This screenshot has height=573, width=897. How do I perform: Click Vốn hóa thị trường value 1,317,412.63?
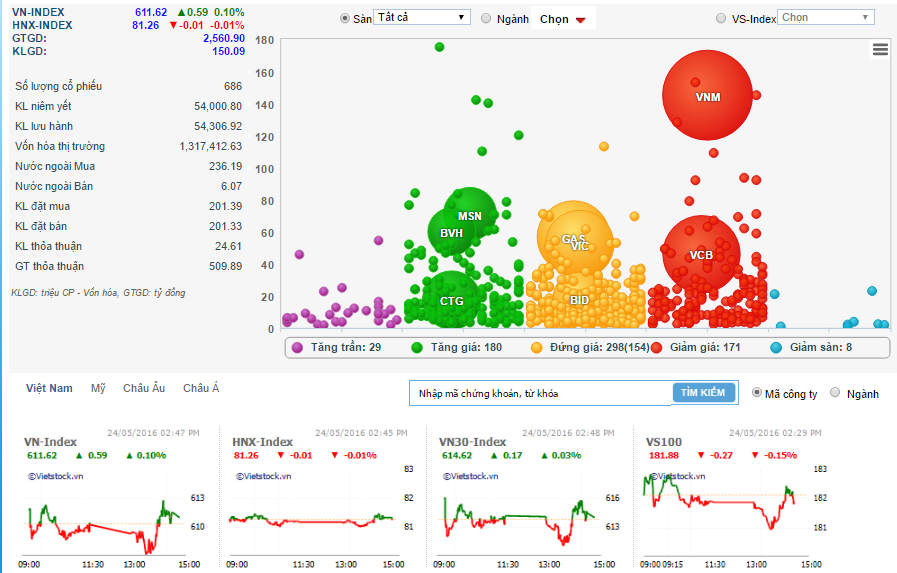pos(211,146)
